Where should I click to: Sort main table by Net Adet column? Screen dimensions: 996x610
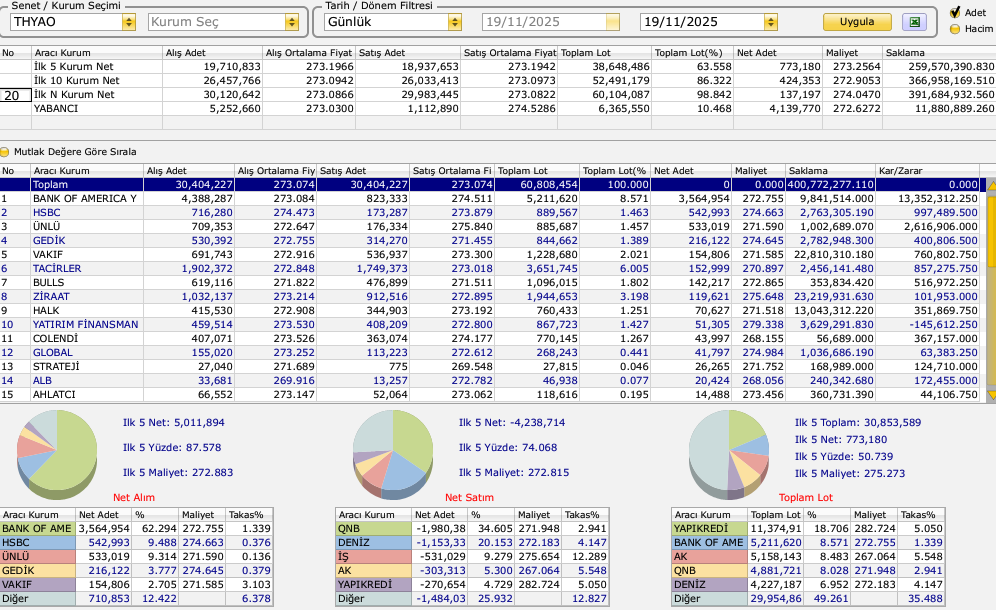click(x=691, y=171)
